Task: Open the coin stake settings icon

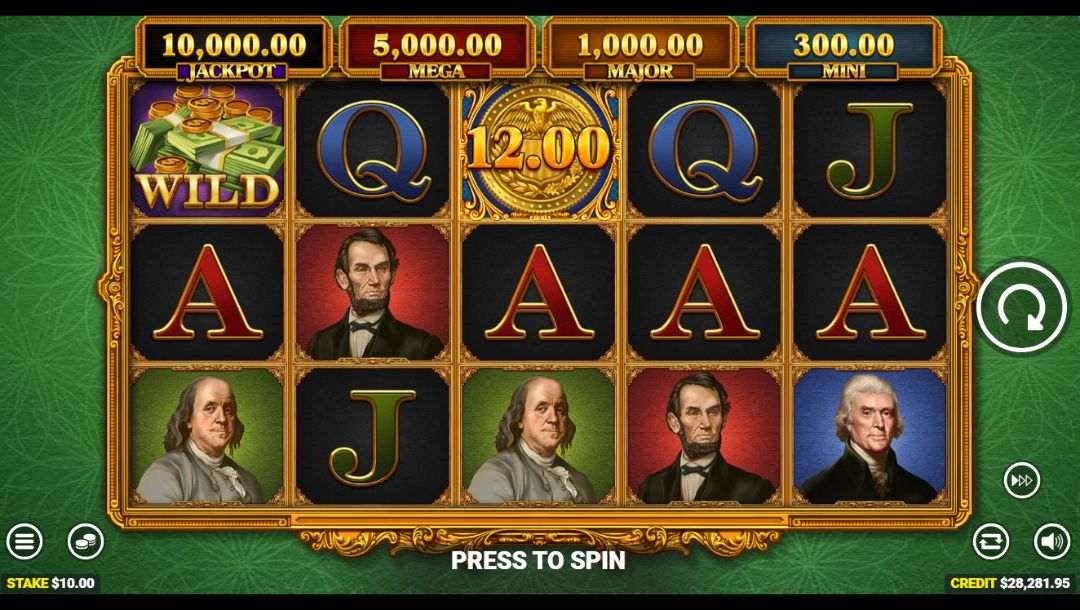Action: click(x=85, y=541)
